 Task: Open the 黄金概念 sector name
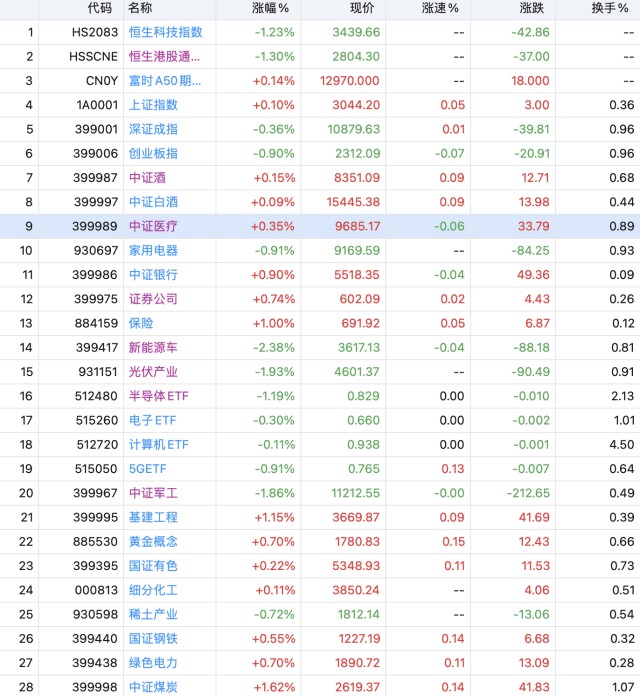[153, 542]
